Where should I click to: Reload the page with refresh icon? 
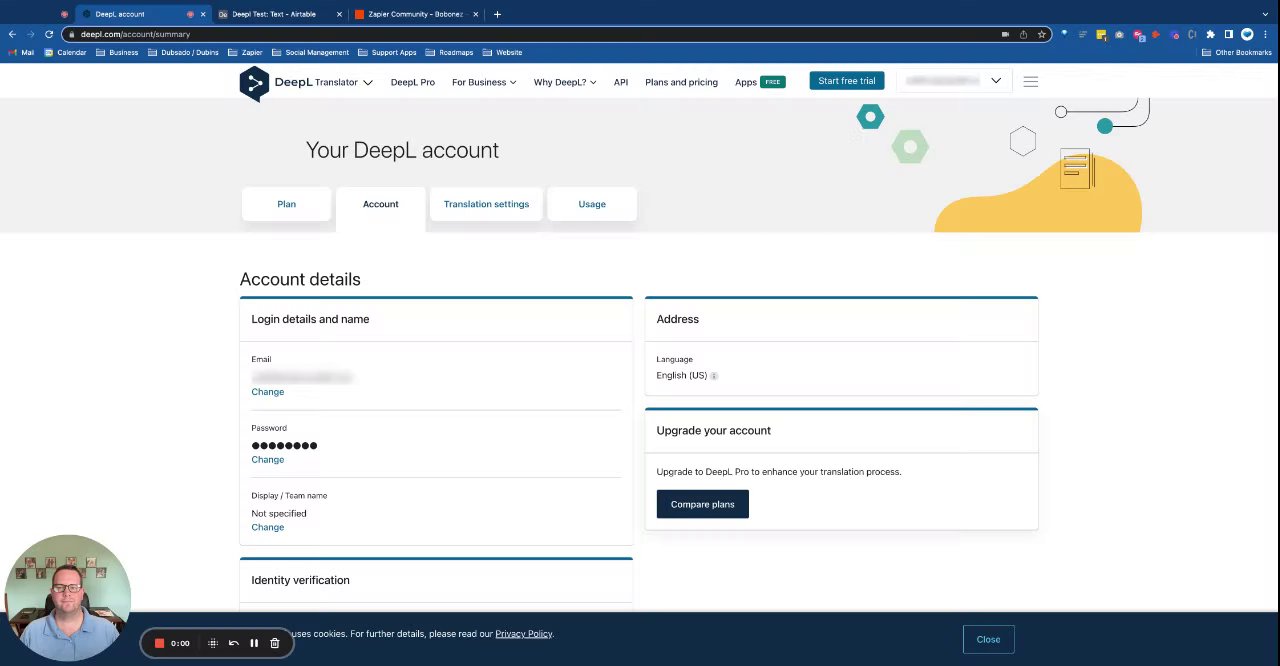(x=48, y=34)
